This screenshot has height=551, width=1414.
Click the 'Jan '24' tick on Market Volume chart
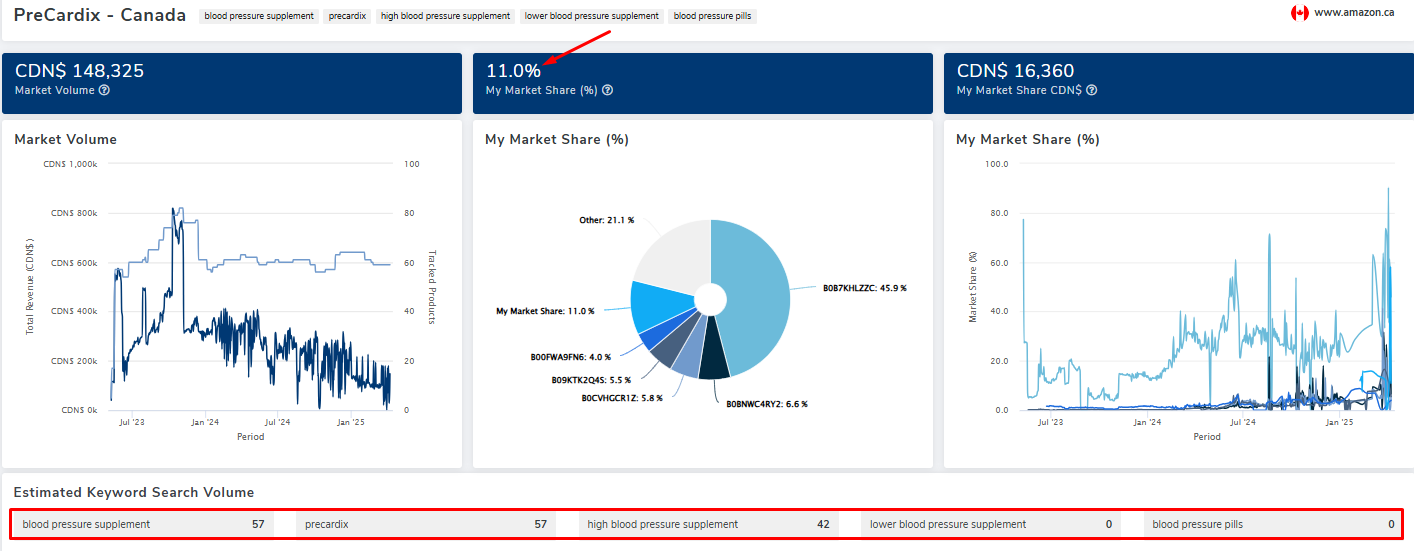tap(205, 422)
